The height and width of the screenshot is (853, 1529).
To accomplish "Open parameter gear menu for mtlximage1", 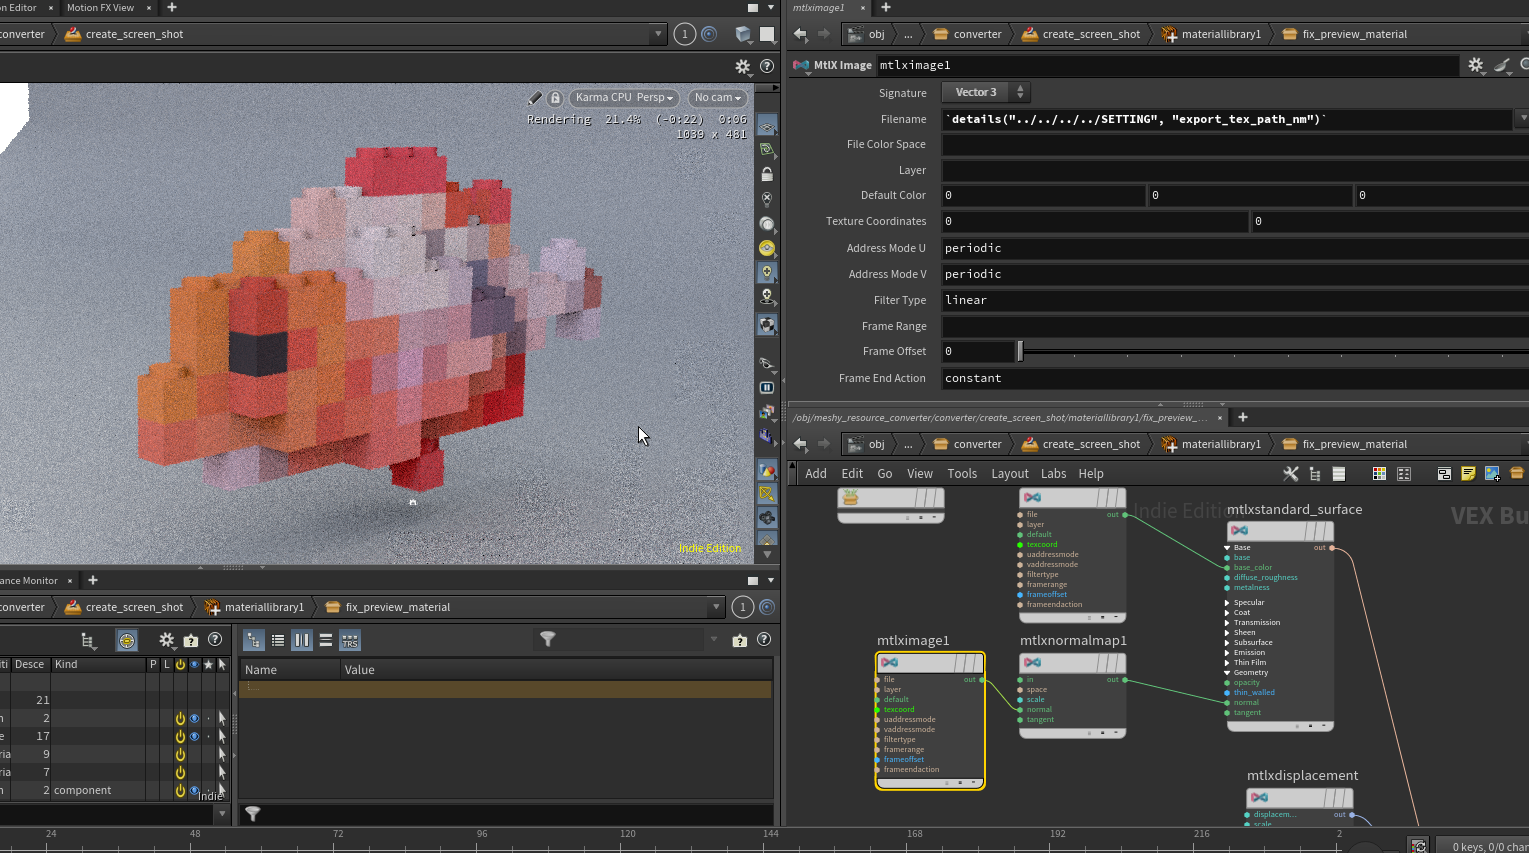I will [x=1476, y=65].
